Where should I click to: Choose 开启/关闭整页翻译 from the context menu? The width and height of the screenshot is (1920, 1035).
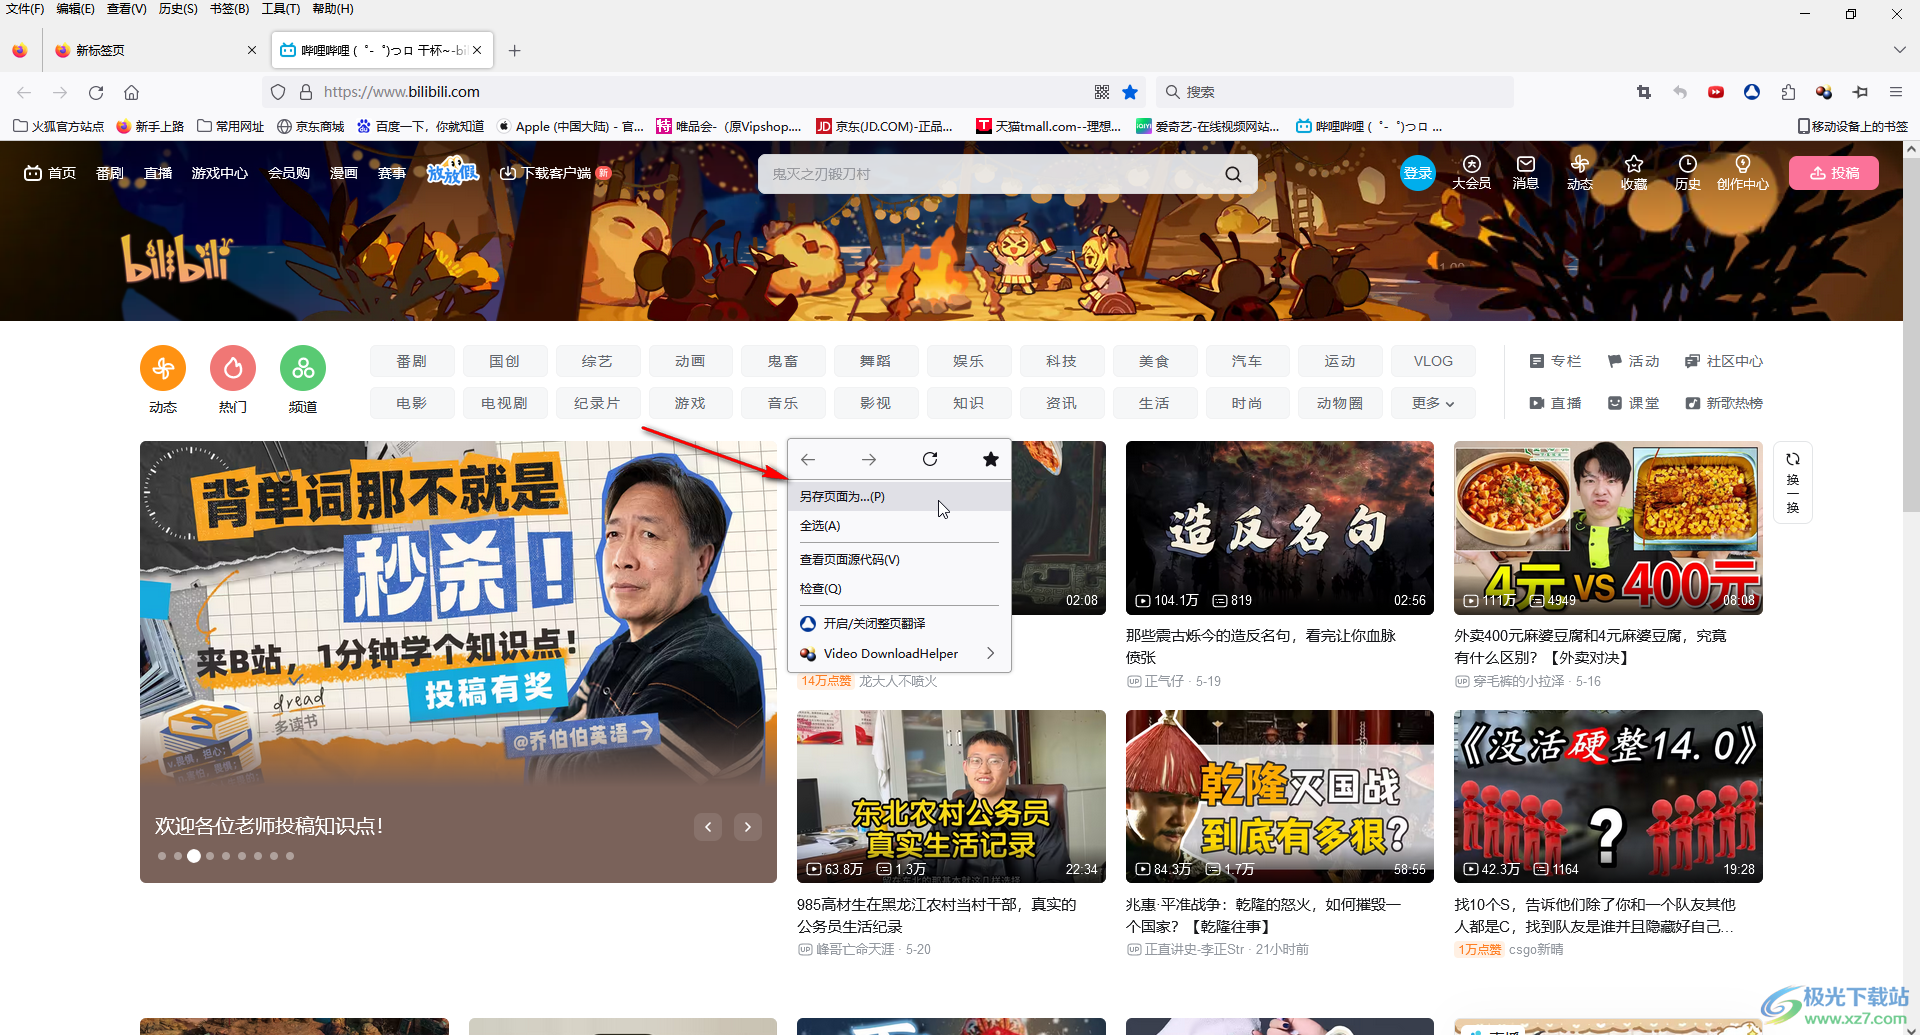coord(900,623)
